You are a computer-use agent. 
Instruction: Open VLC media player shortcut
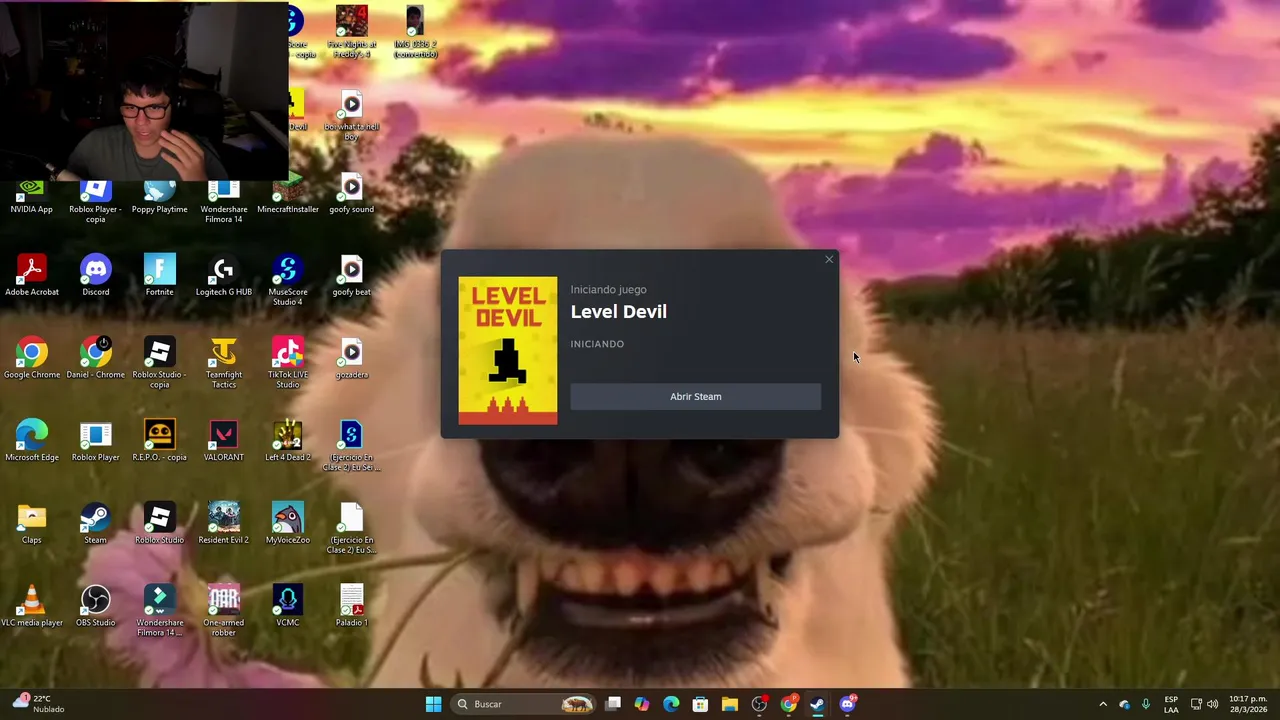pyautogui.click(x=32, y=608)
